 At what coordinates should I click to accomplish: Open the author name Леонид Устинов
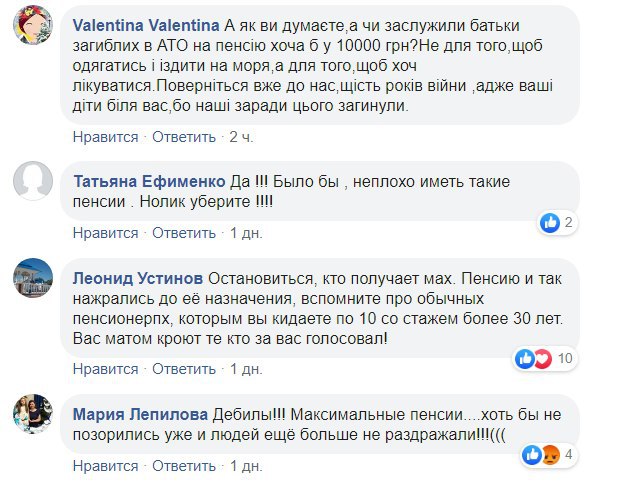coord(136,277)
